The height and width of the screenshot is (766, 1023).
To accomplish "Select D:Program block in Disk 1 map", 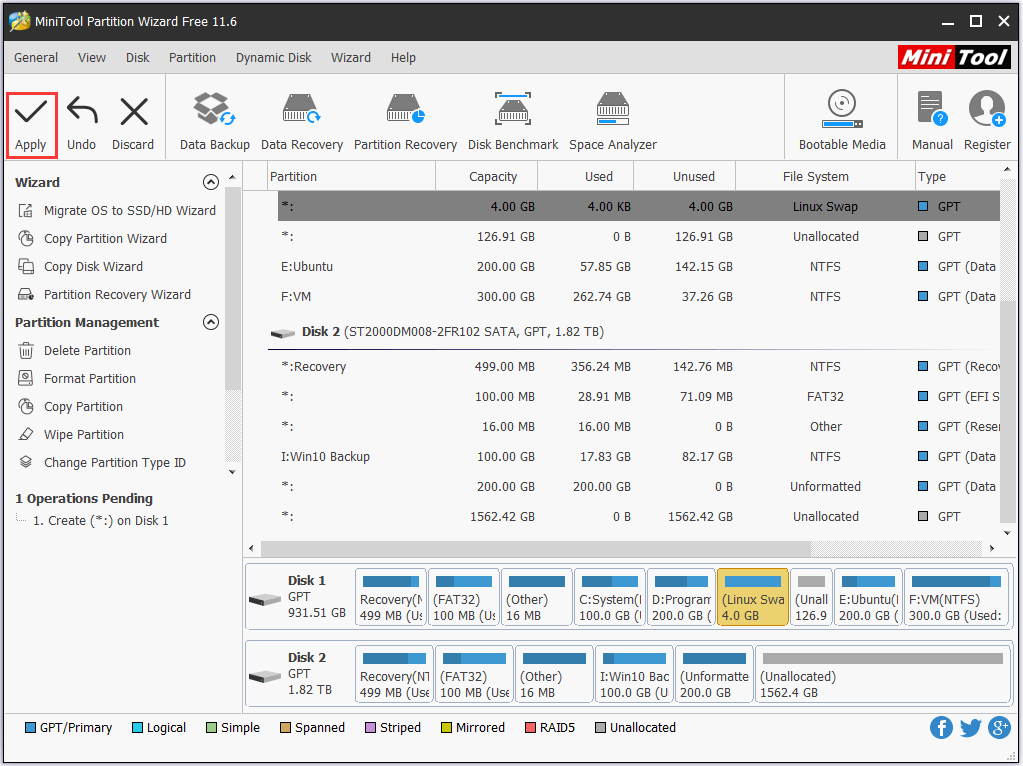I will click(681, 597).
